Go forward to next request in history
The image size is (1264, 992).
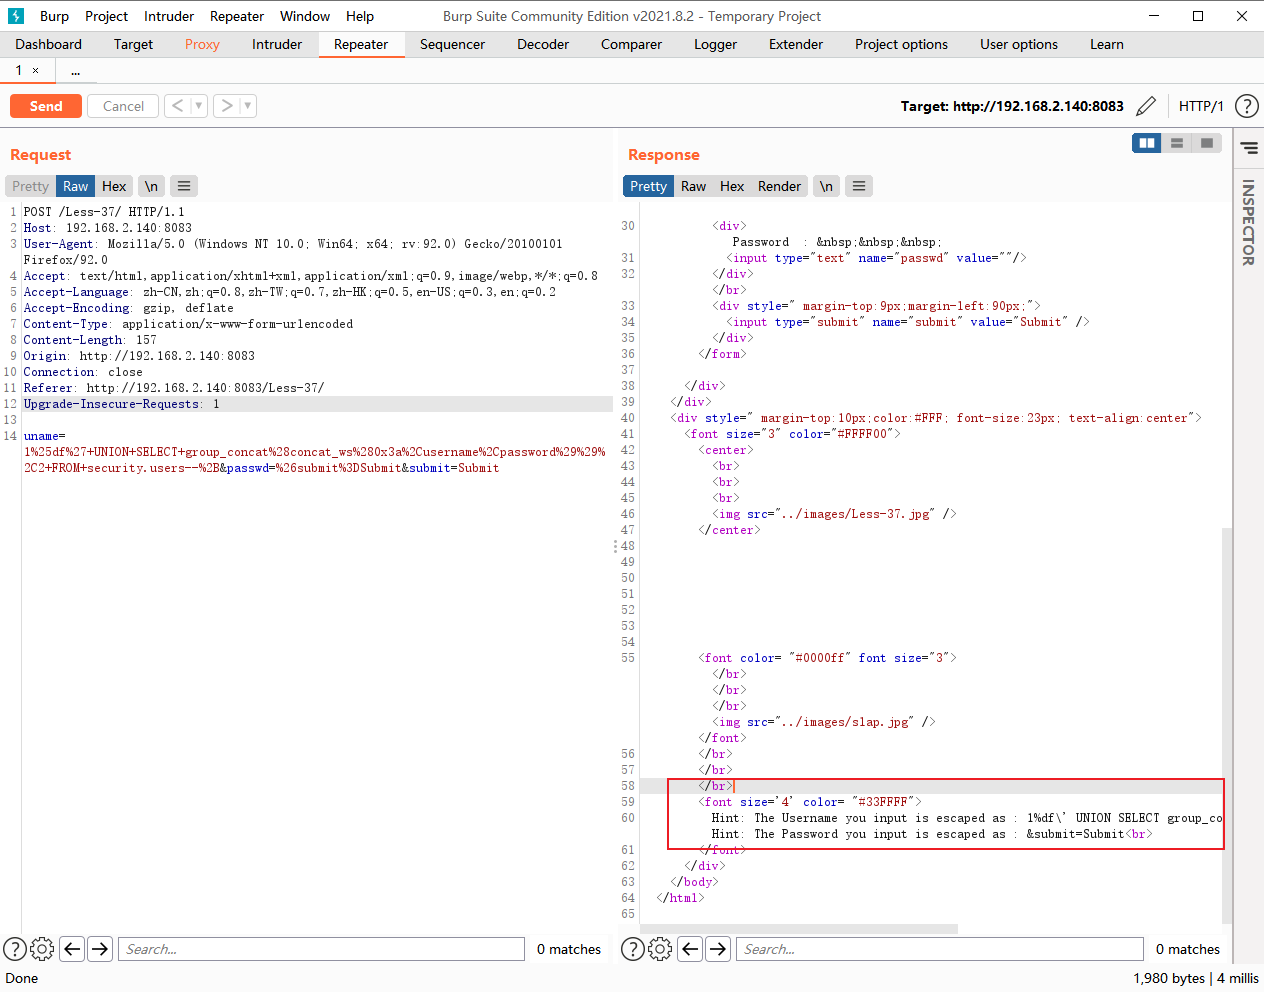(x=227, y=106)
